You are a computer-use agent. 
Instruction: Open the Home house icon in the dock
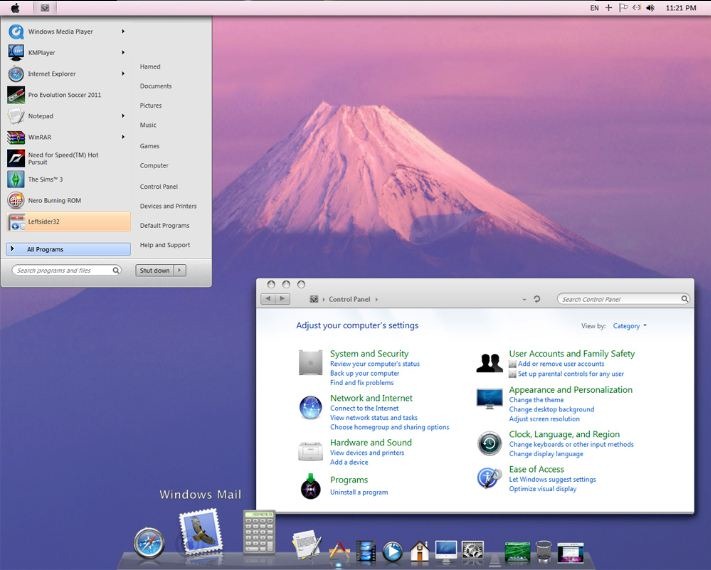[x=419, y=551]
